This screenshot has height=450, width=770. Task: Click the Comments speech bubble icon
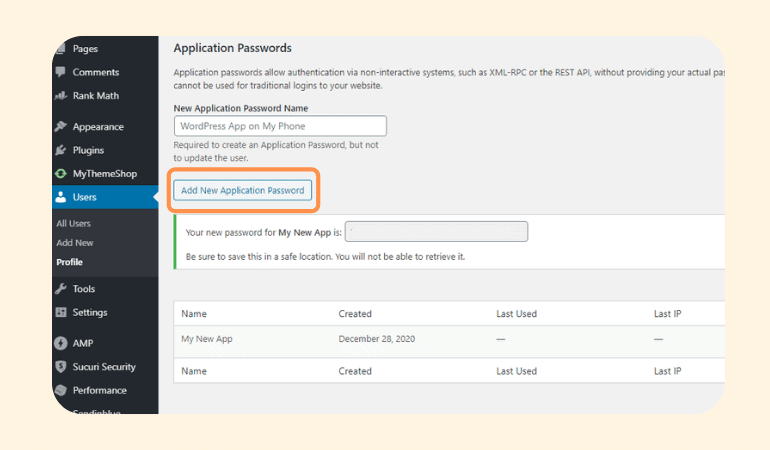pyautogui.click(x=61, y=72)
